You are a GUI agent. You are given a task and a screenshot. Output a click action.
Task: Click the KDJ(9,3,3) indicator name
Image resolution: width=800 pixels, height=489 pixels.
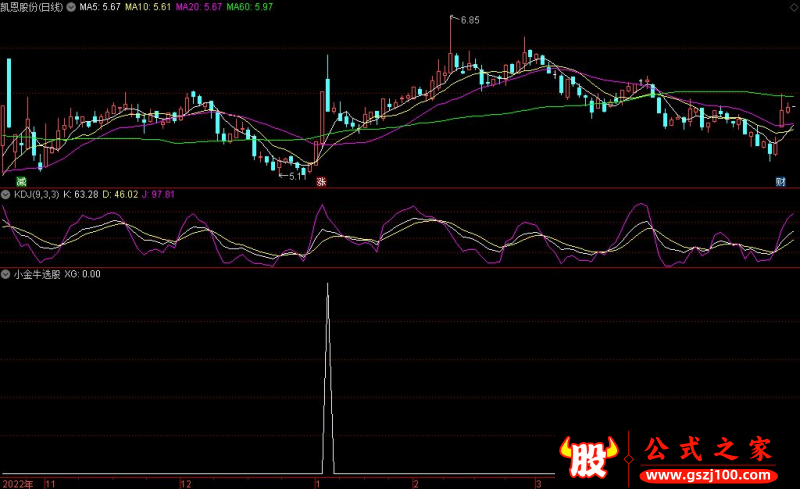[36, 194]
